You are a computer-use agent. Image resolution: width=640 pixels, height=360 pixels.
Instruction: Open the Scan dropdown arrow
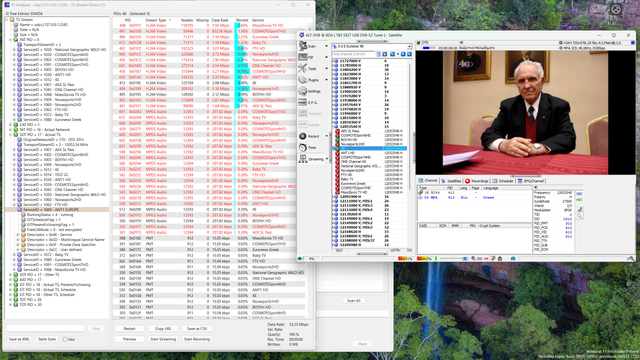[327, 46]
